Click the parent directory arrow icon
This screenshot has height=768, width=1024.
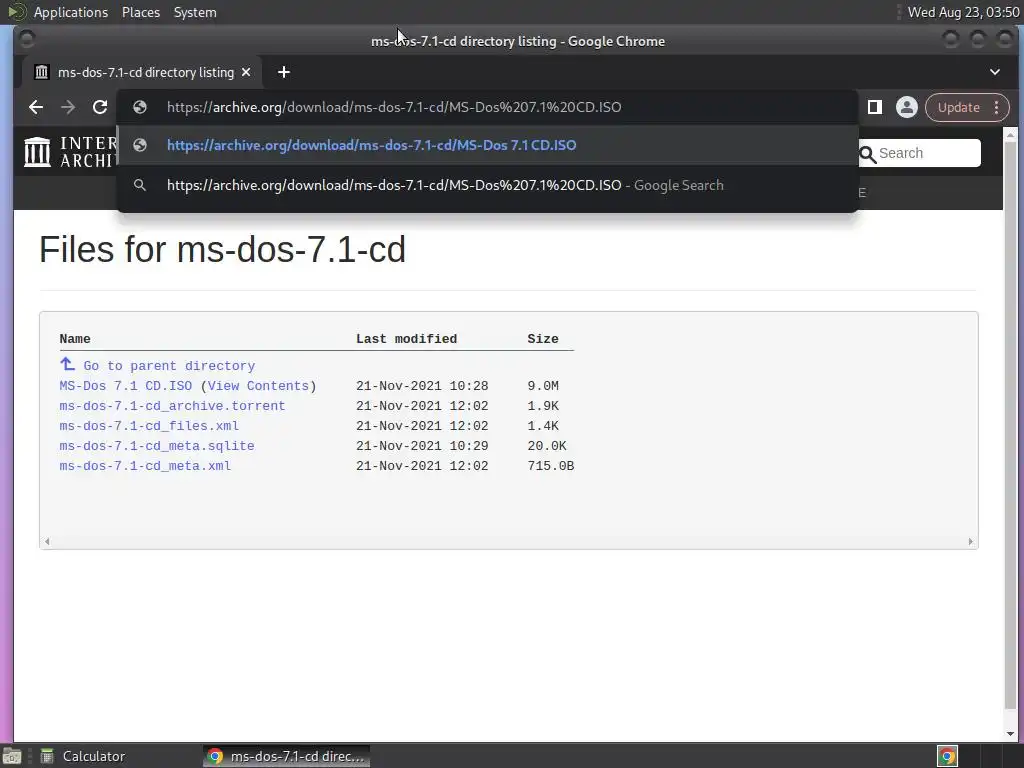[67, 364]
